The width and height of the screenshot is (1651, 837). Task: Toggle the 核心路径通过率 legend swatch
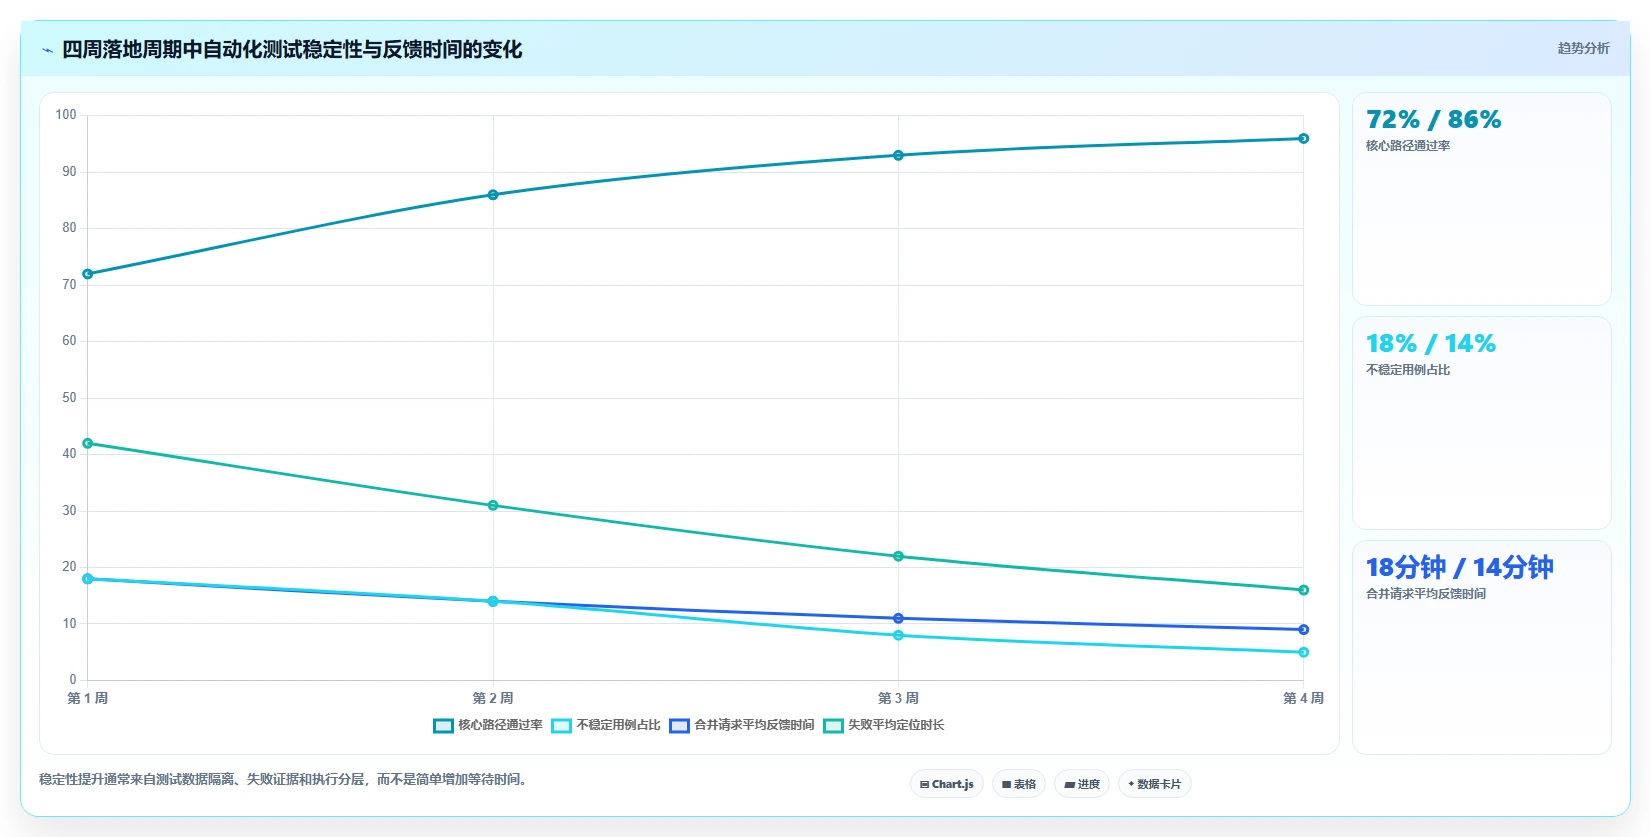tap(443, 726)
